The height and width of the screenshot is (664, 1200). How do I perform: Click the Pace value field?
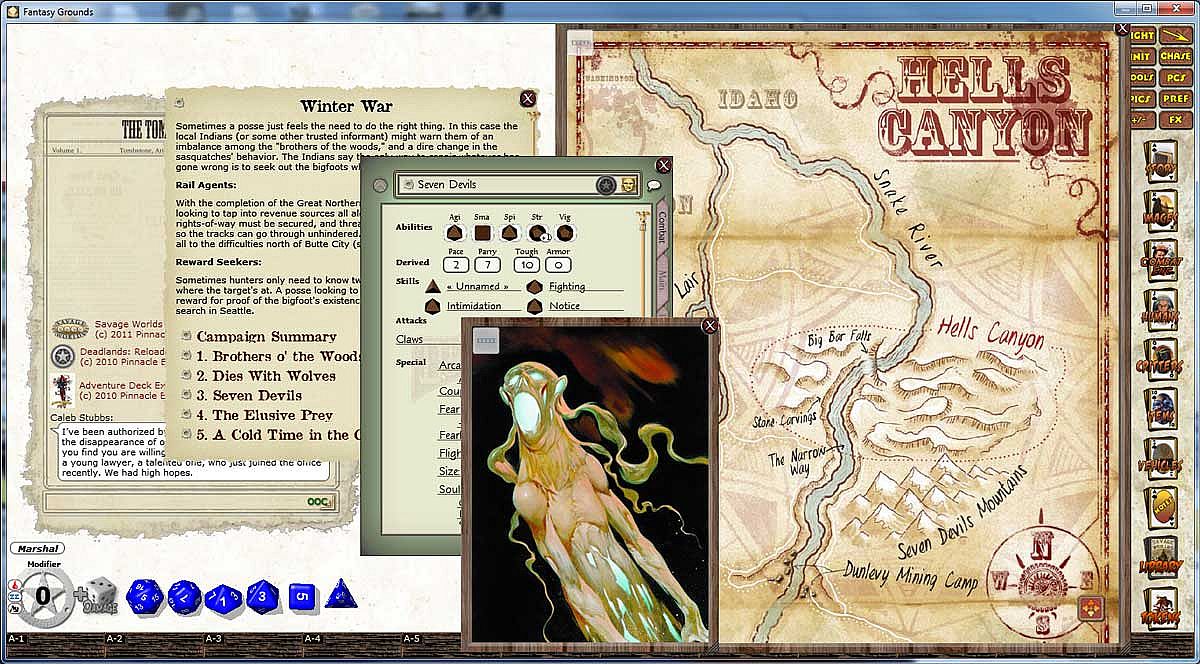tap(456, 264)
